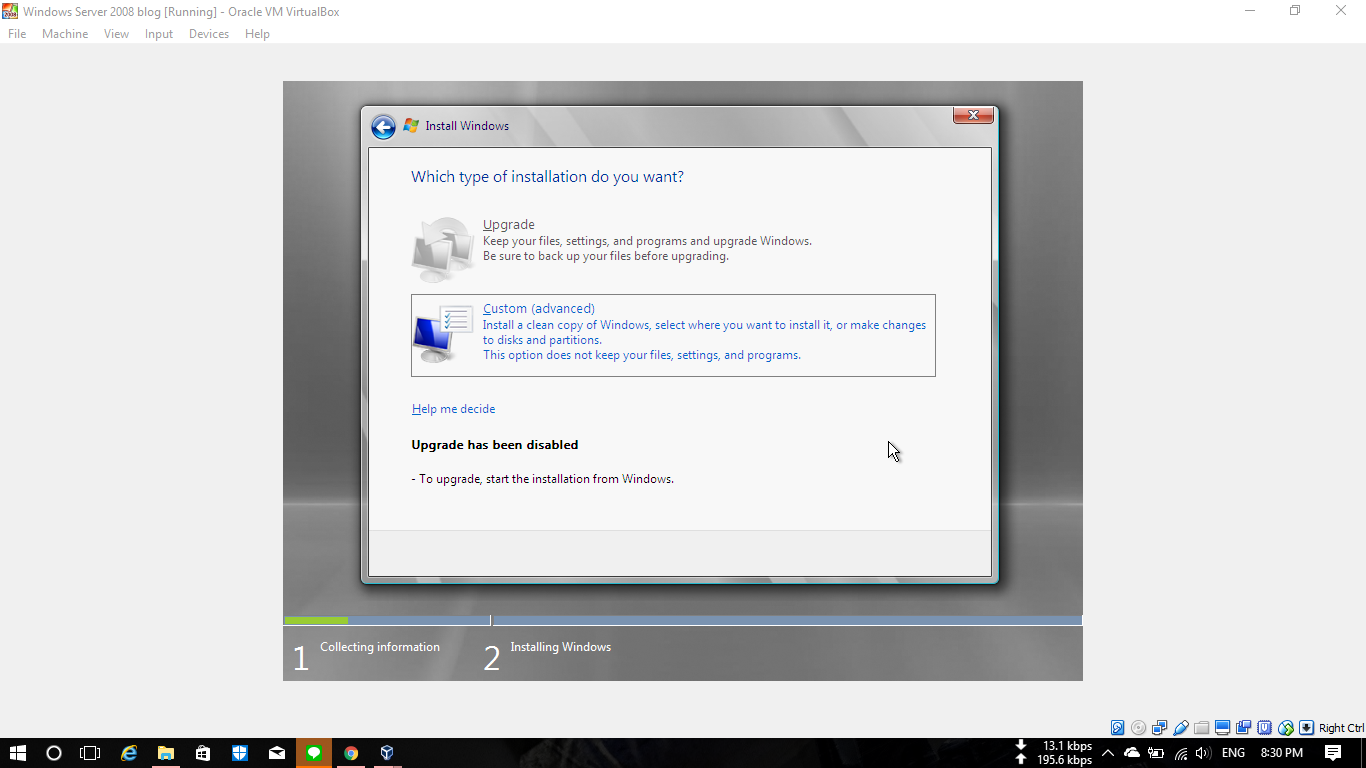The width and height of the screenshot is (1366, 768).
Task: Click the keyboard capture down-arrow indicator
Action: click(x=1306, y=728)
